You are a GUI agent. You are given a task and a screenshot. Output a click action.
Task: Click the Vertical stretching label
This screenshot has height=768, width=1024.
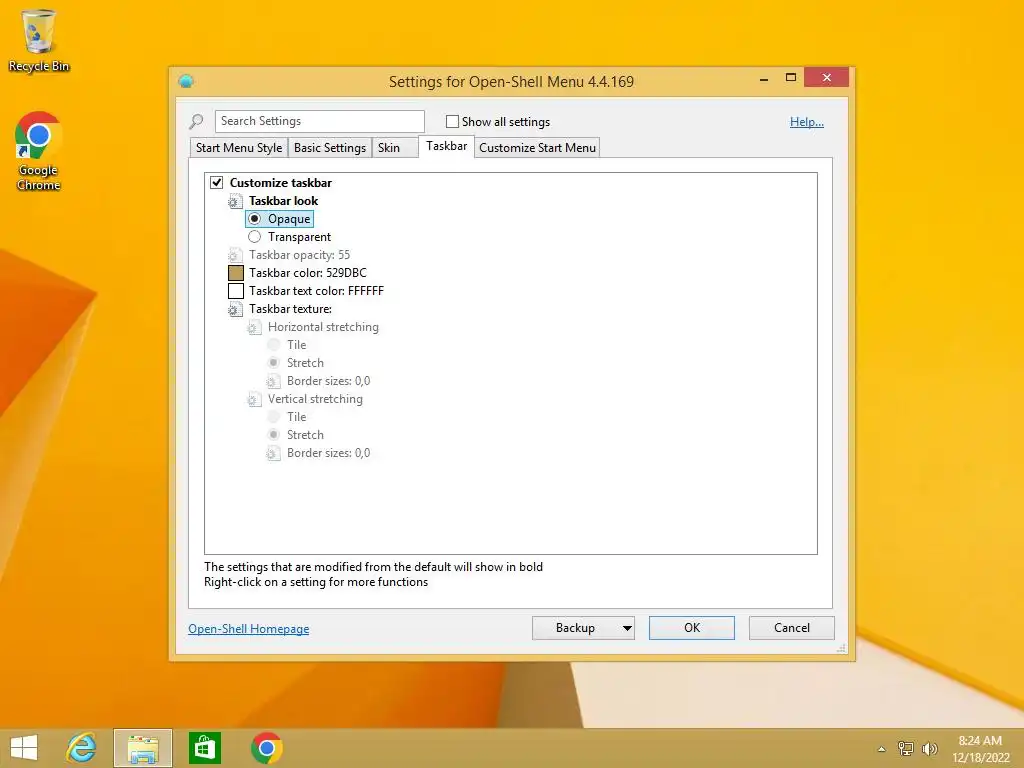(x=315, y=399)
